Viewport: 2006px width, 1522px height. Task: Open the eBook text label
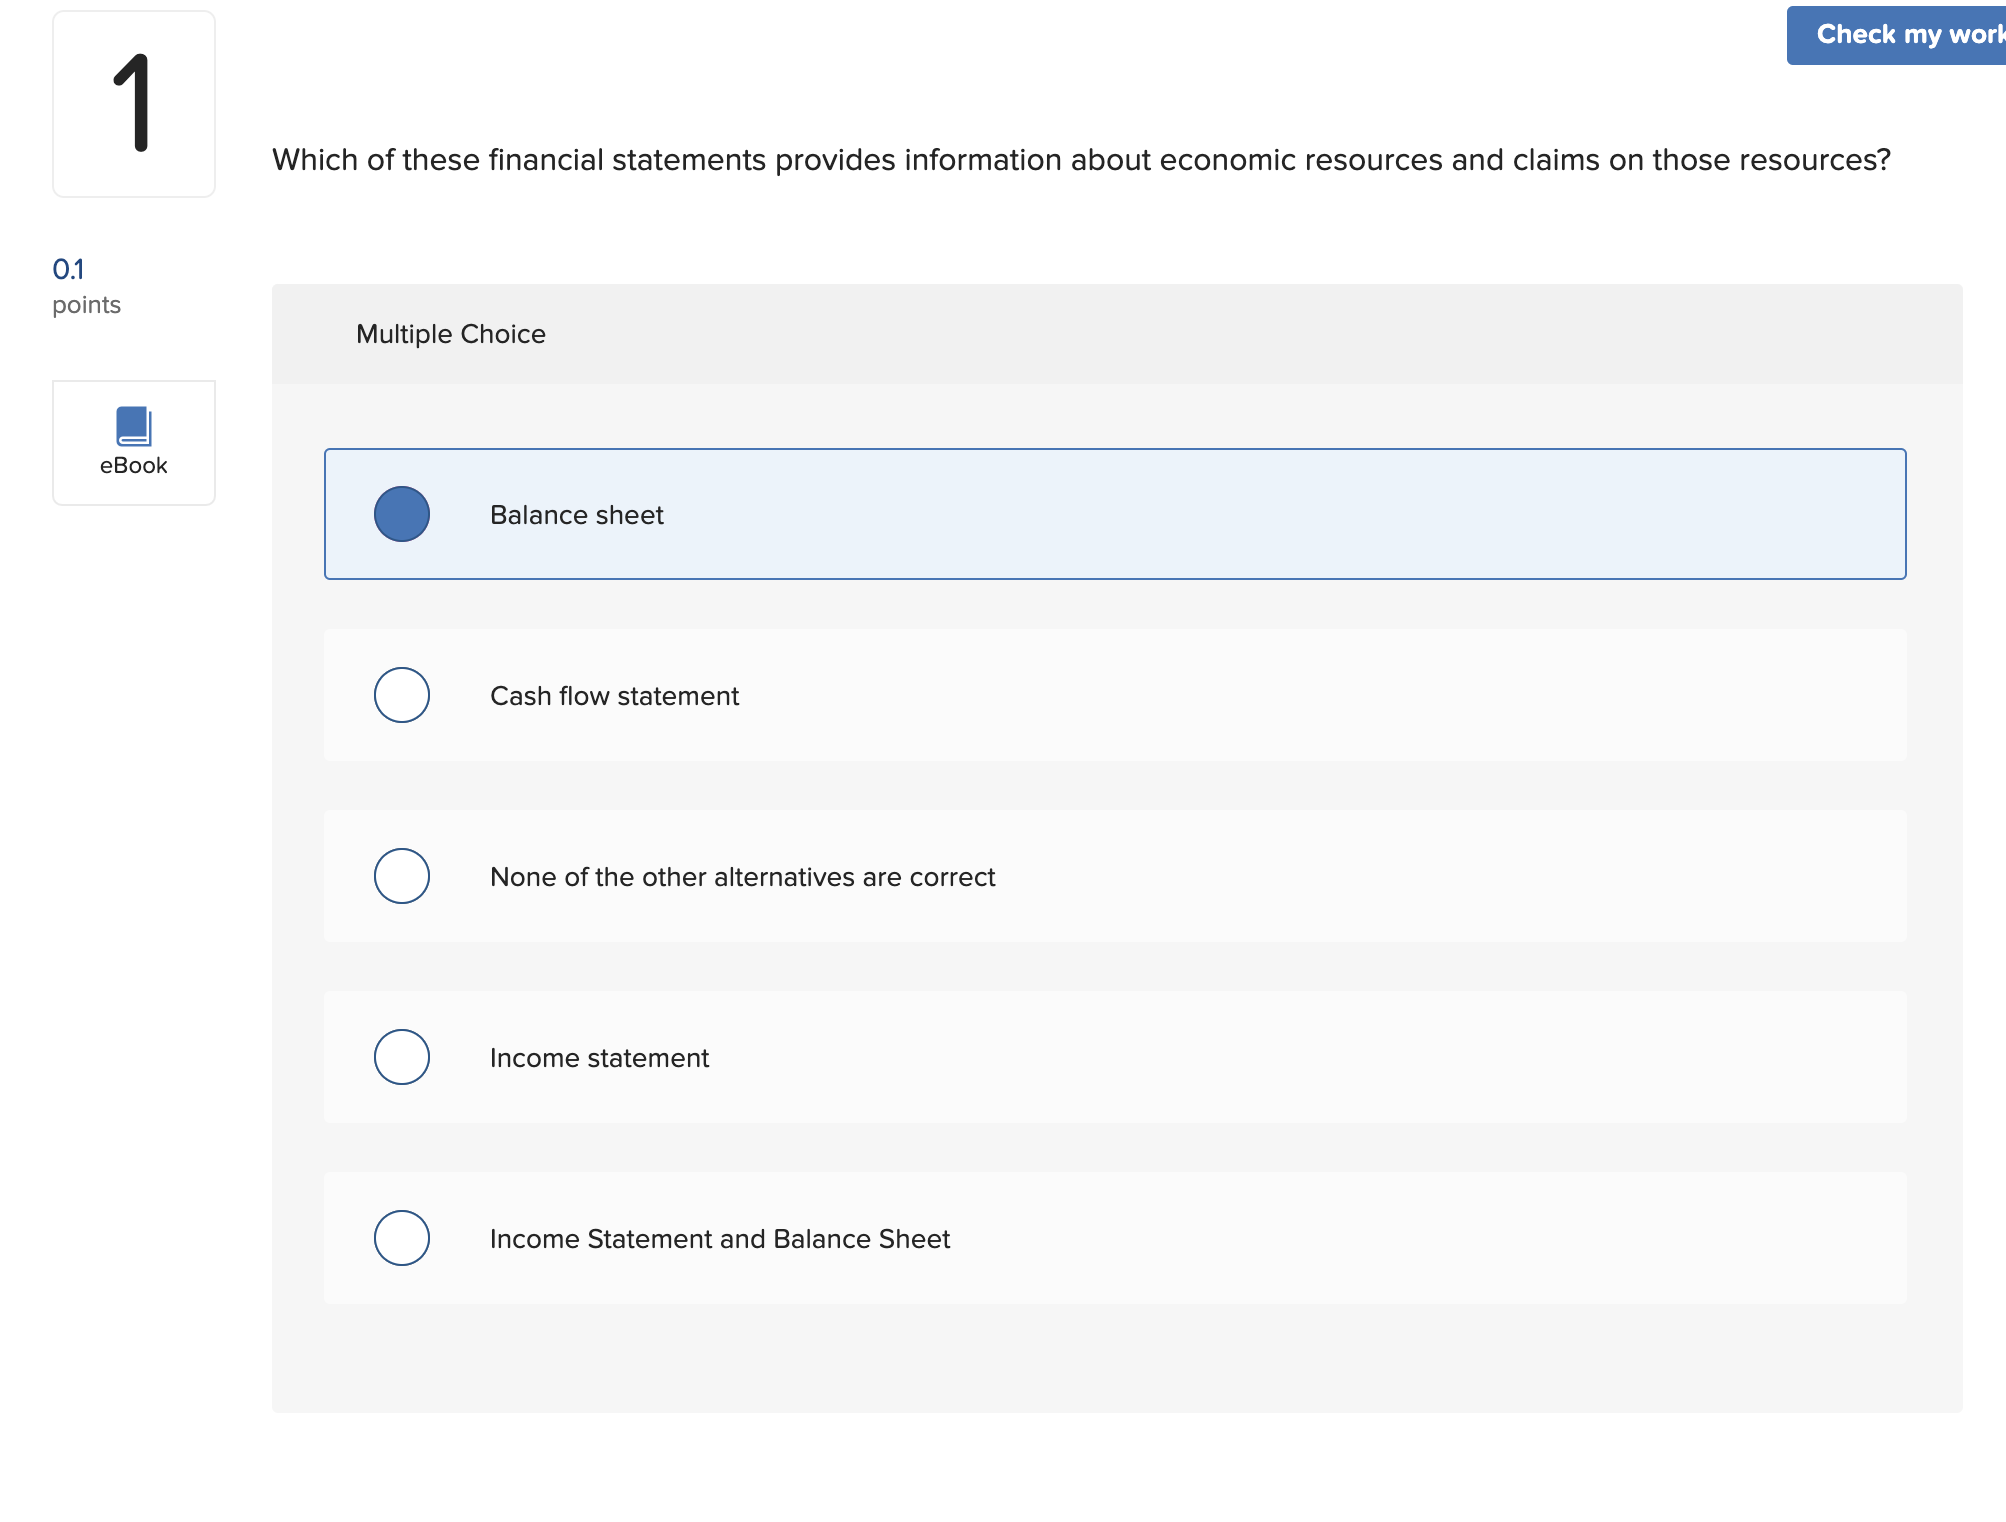[134, 466]
